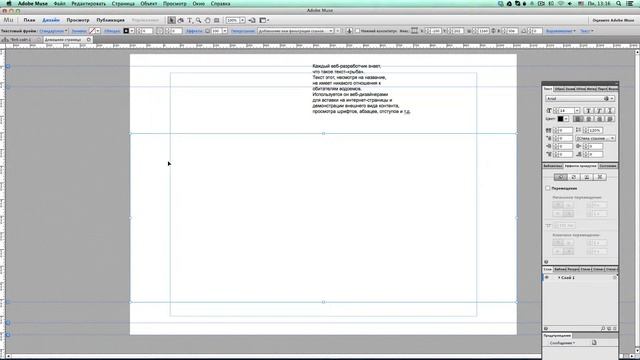
Task: Open the Окно menu
Action: point(199,3)
